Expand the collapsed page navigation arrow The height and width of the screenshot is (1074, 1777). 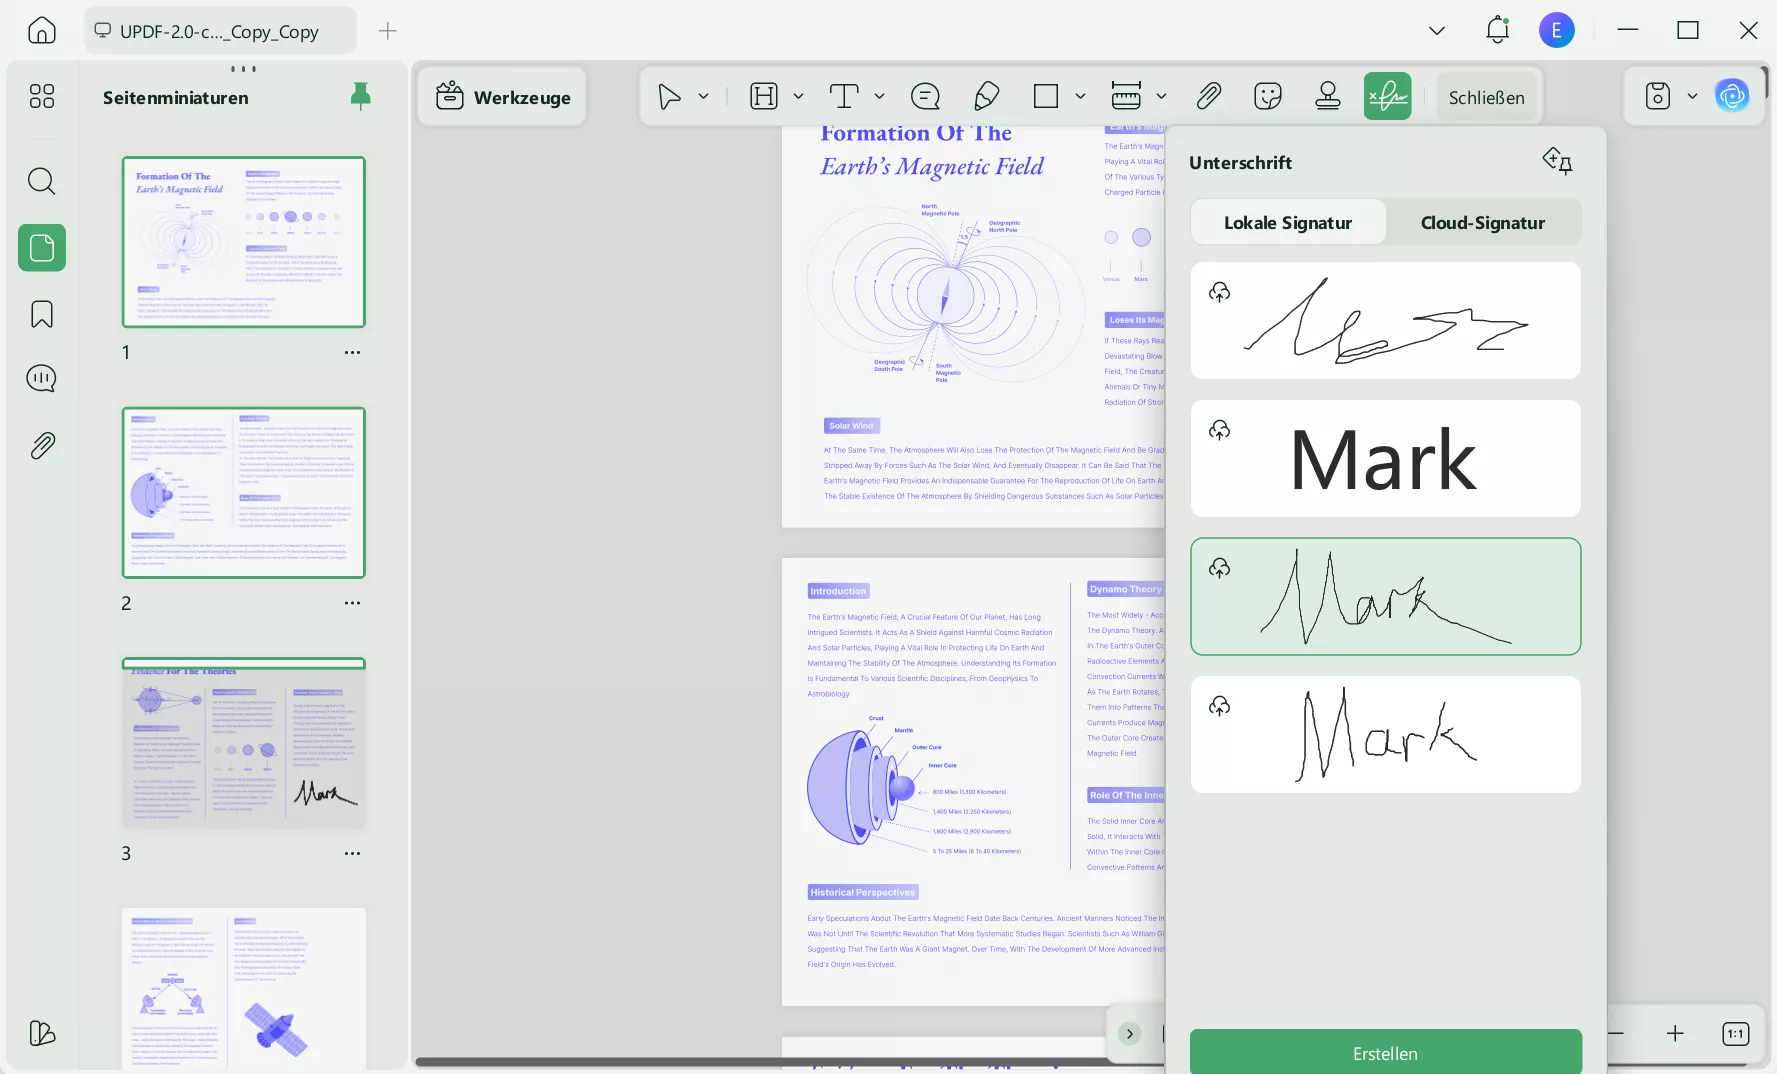1129,1033
